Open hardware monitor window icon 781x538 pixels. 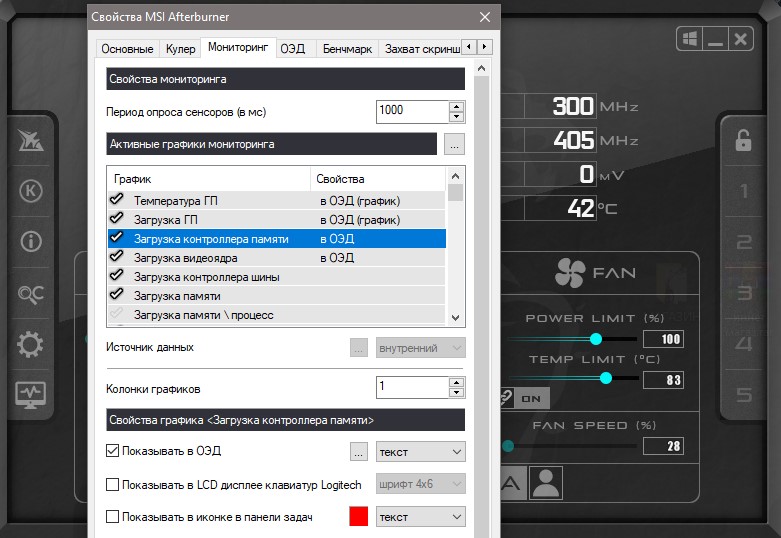(x=30, y=395)
